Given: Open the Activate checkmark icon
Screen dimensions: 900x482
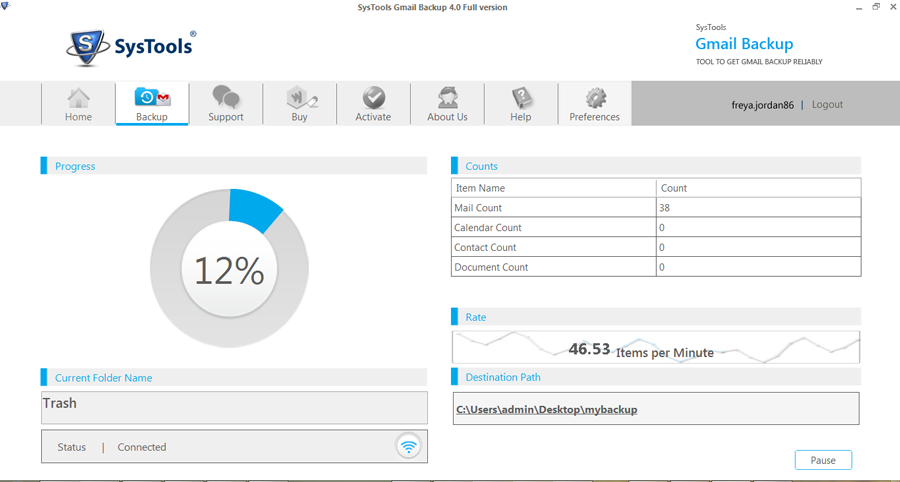Looking at the screenshot, I should 374,98.
